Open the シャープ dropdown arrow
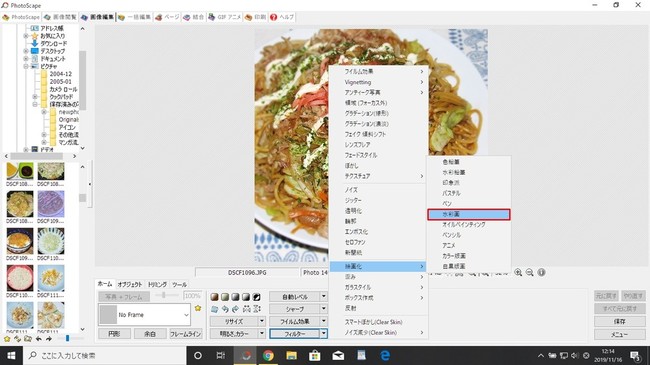 [324, 309]
